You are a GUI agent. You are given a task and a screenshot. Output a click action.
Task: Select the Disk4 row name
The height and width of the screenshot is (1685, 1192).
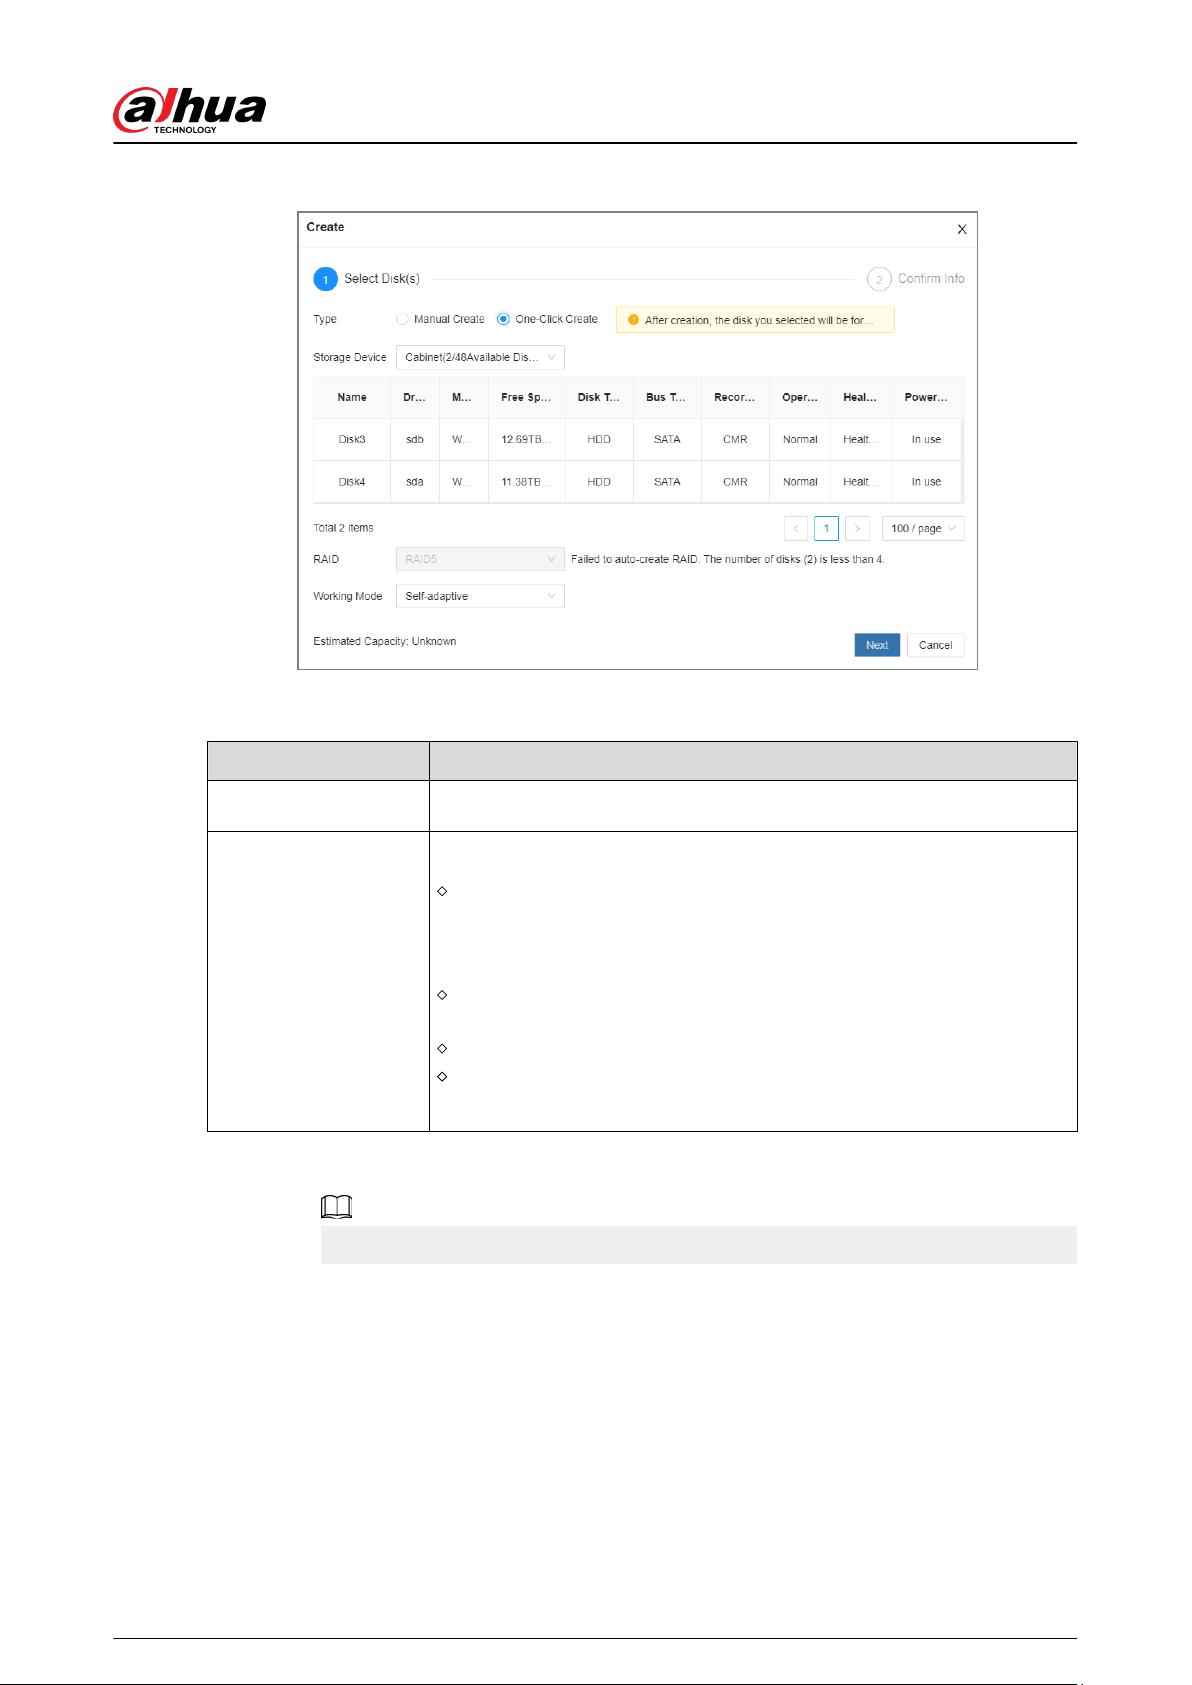(352, 482)
